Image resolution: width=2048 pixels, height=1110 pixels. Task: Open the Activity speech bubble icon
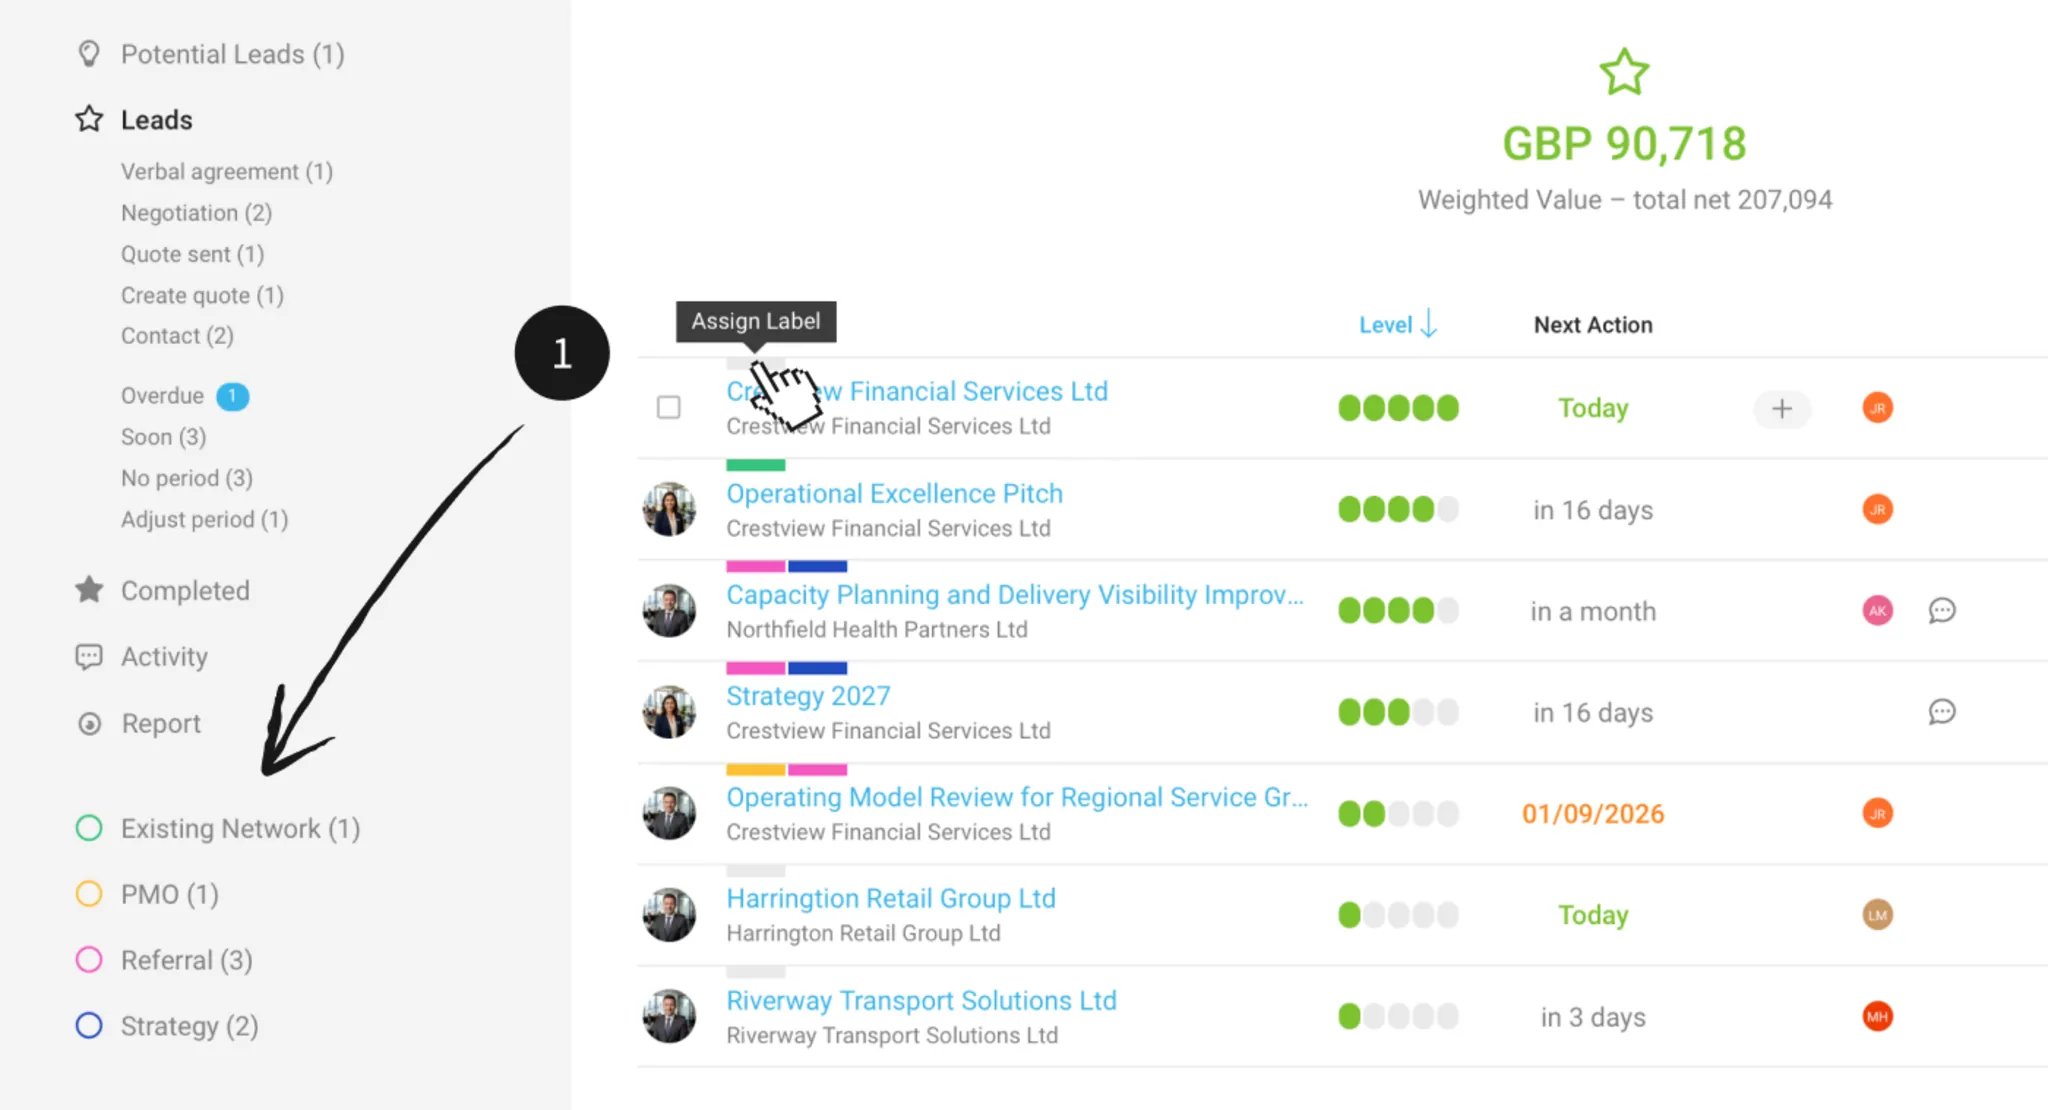pos(89,657)
